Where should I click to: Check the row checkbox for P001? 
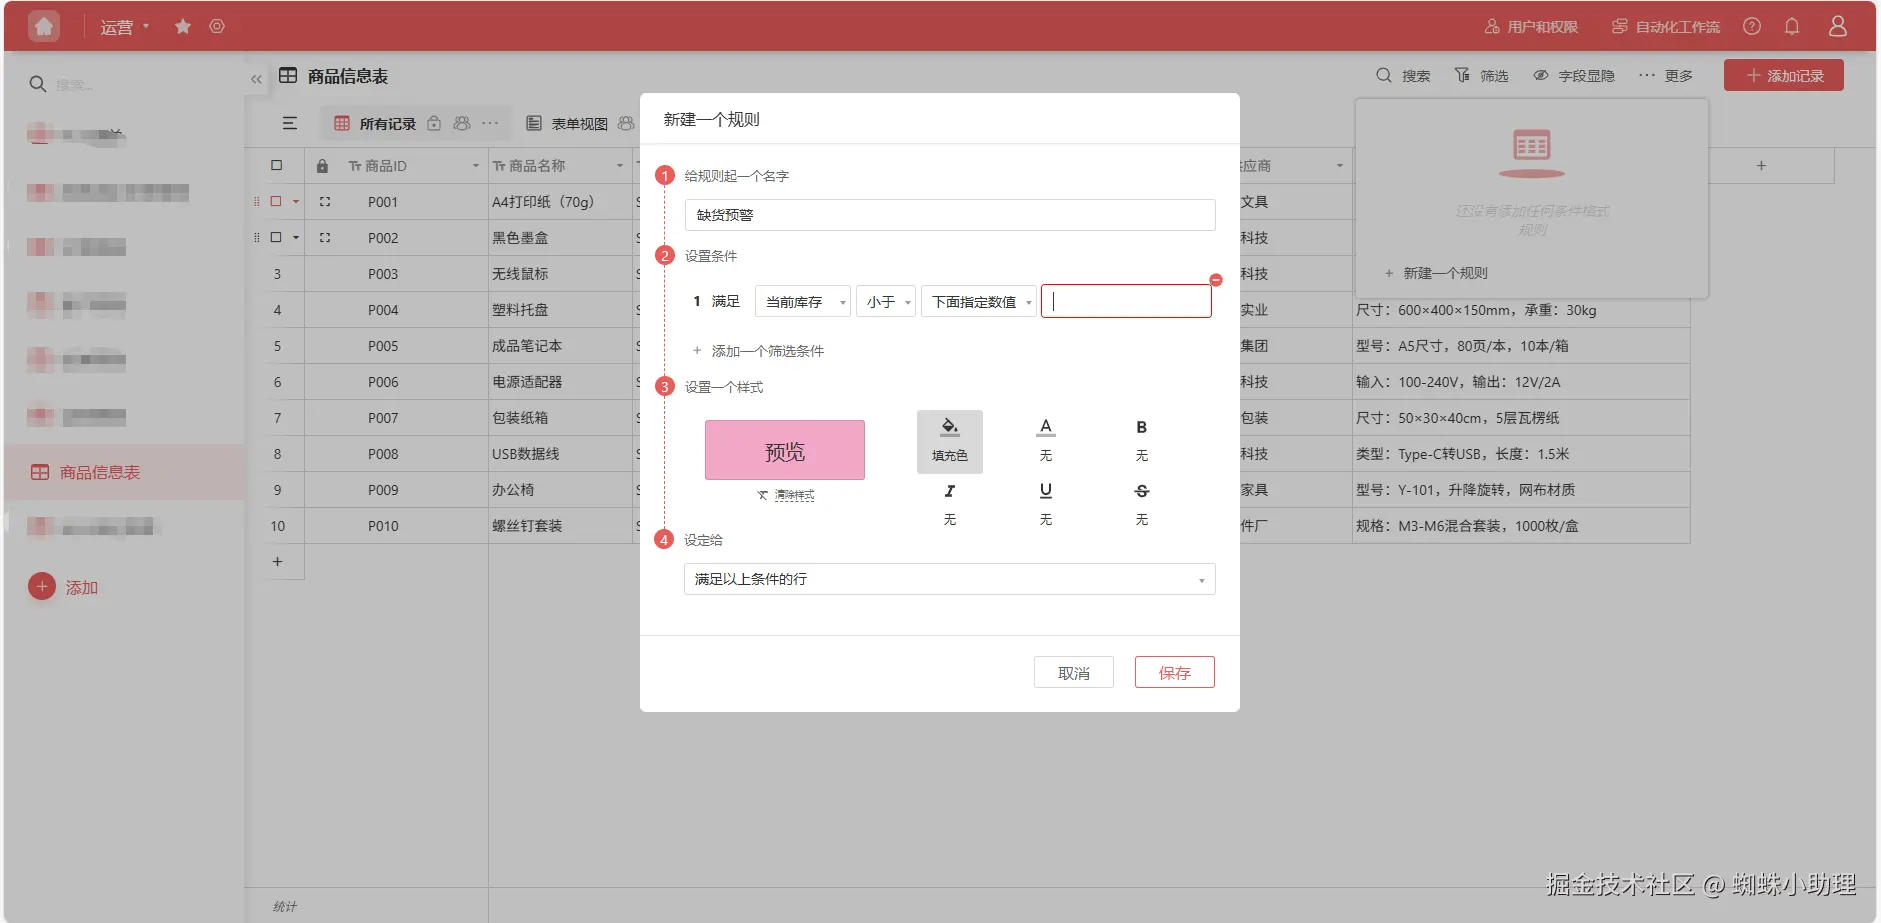277,201
